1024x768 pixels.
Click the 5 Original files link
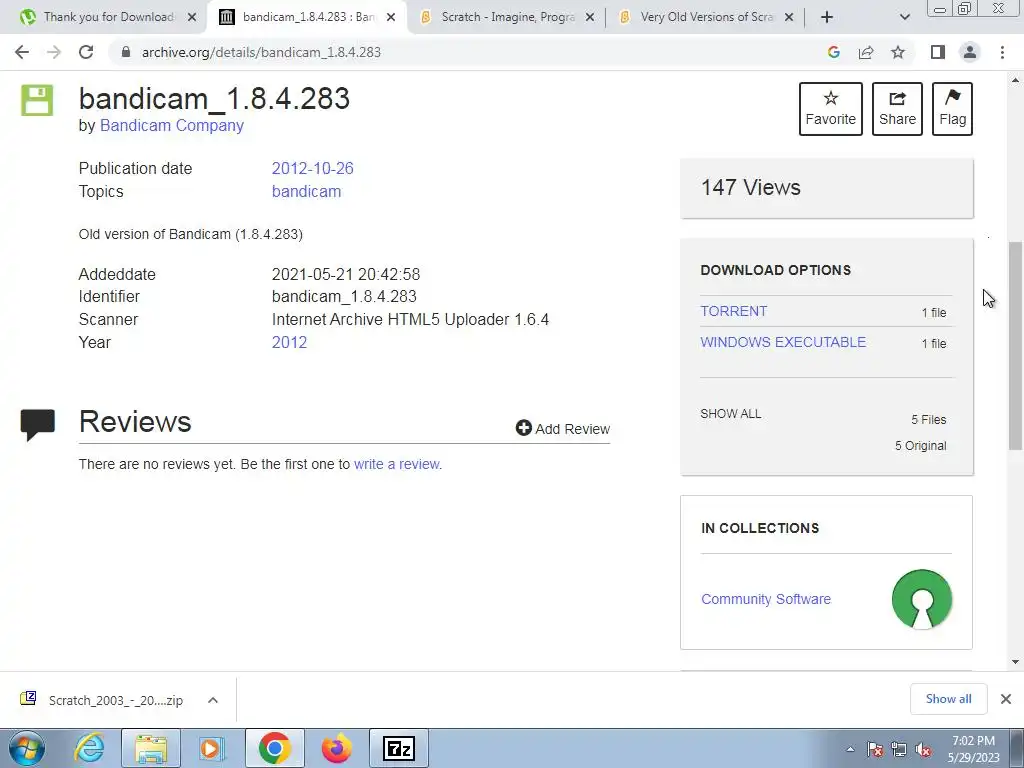920,445
